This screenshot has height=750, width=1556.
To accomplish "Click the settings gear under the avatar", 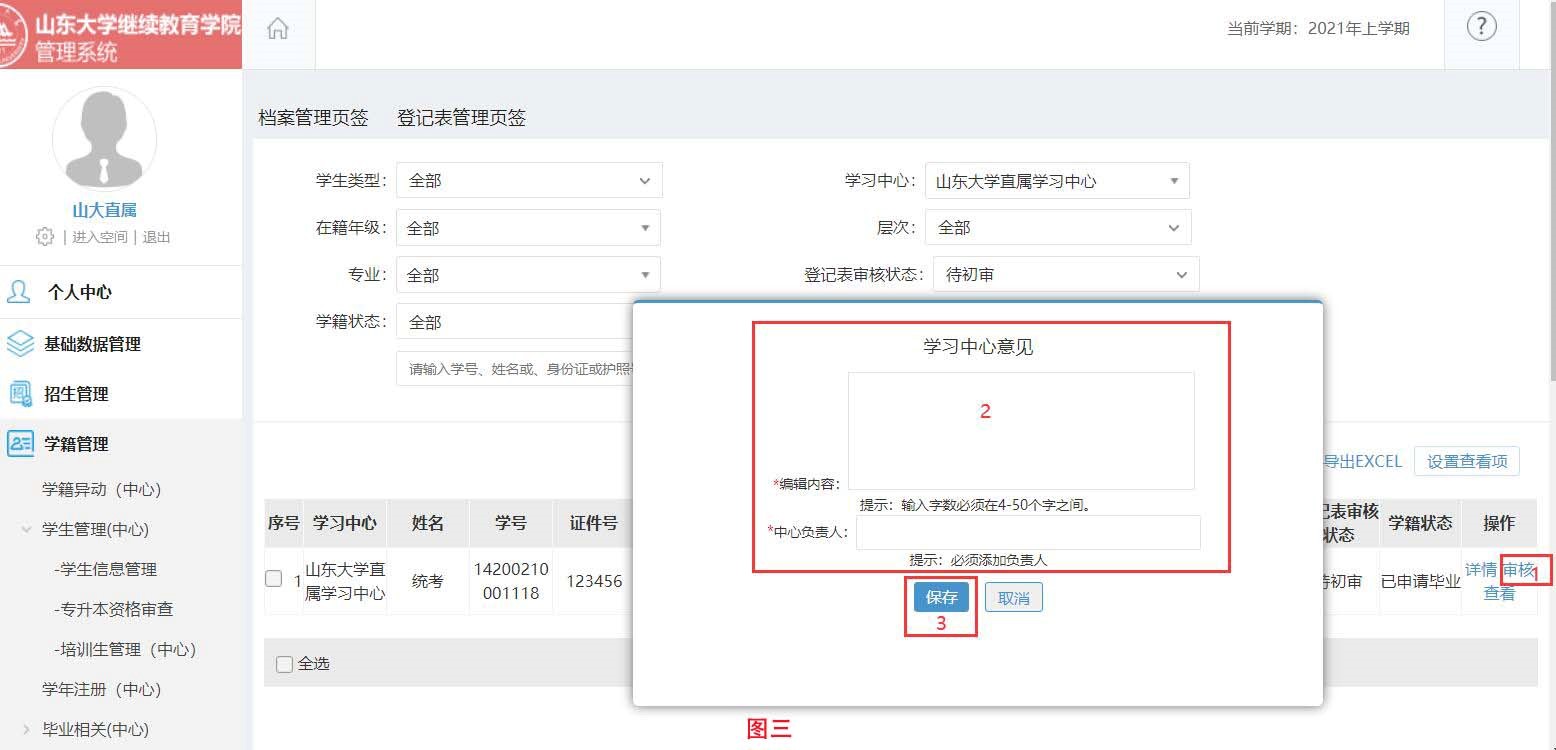I will [44, 237].
